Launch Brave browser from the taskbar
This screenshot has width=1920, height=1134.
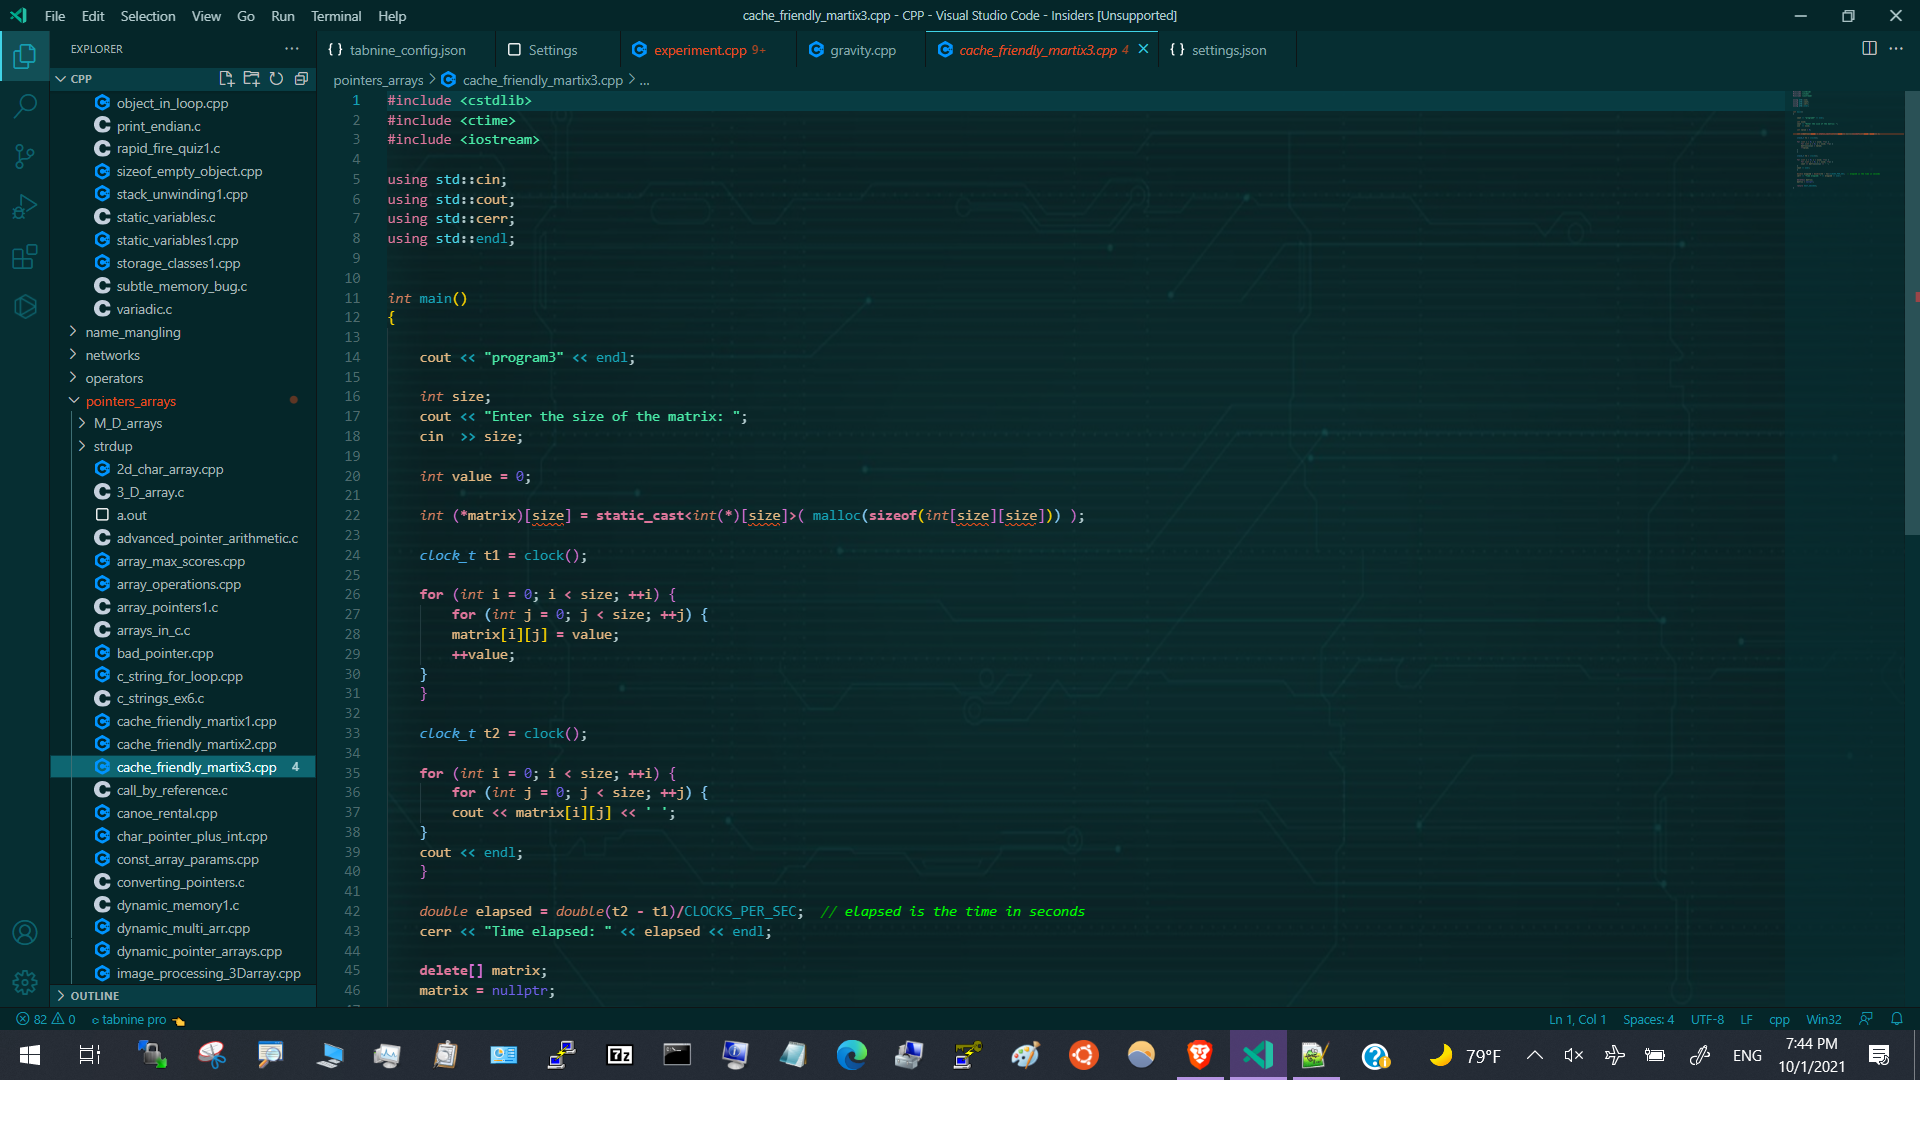(x=1199, y=1055)
